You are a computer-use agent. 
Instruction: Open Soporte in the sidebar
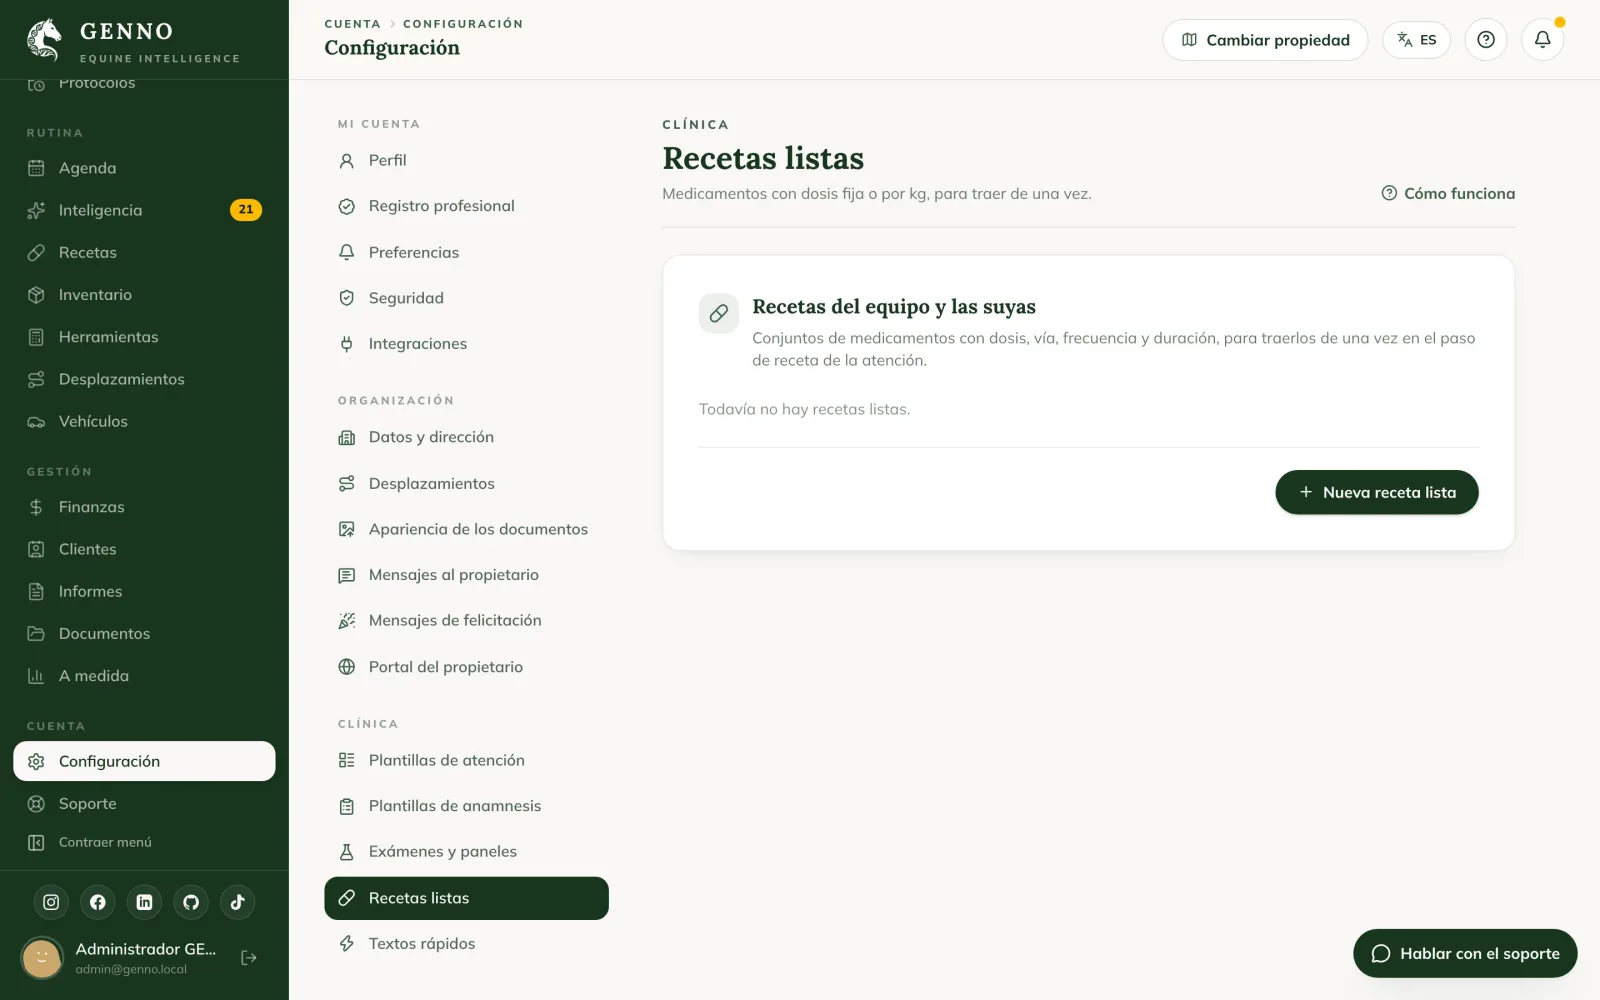point(144,803)
